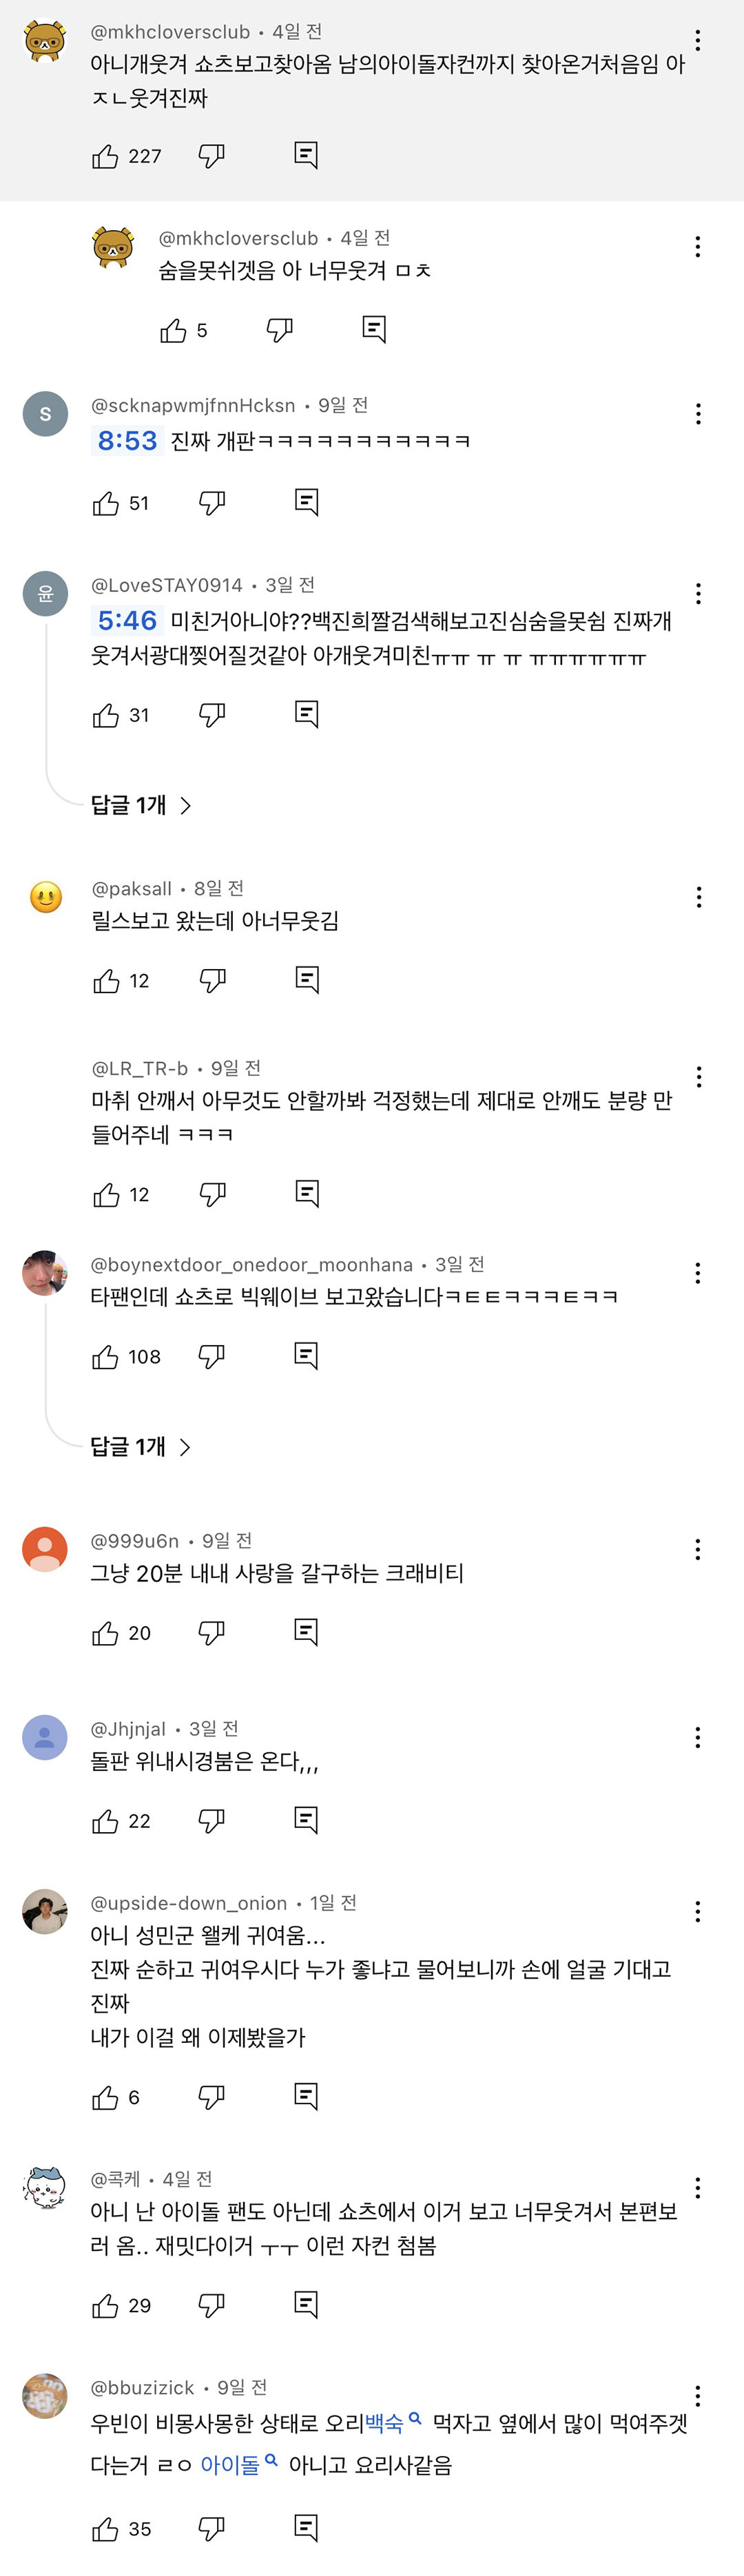Like the @콕케 comment with 29 likes
Image resolution: width=744 pixels, height=2576 pixels.
(105, 2306)
